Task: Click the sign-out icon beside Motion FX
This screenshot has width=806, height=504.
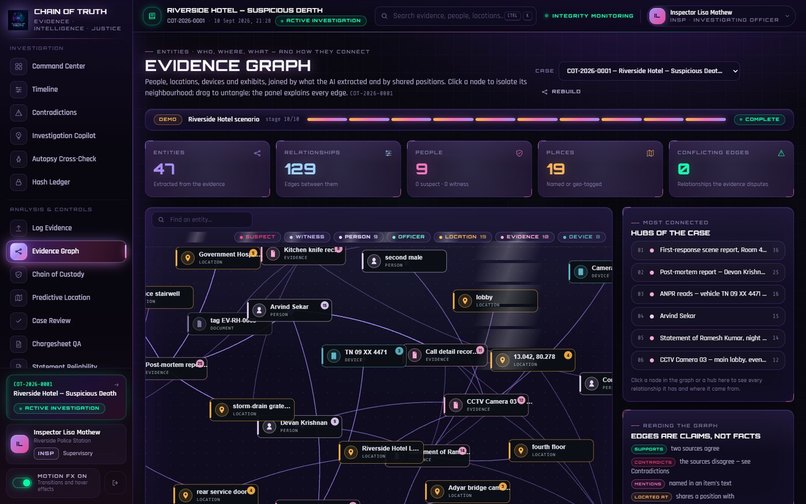Action: [x=115, y=482]
